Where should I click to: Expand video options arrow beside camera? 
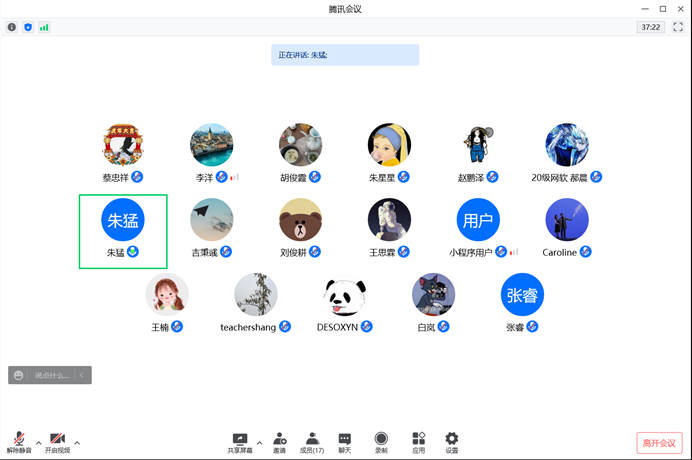pos(77,442)
